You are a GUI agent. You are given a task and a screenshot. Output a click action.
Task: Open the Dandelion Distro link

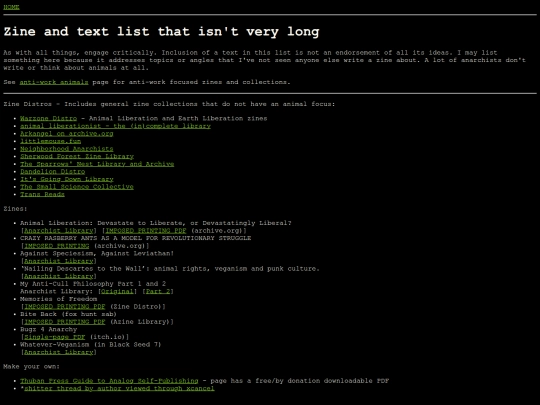click(52, 171)
